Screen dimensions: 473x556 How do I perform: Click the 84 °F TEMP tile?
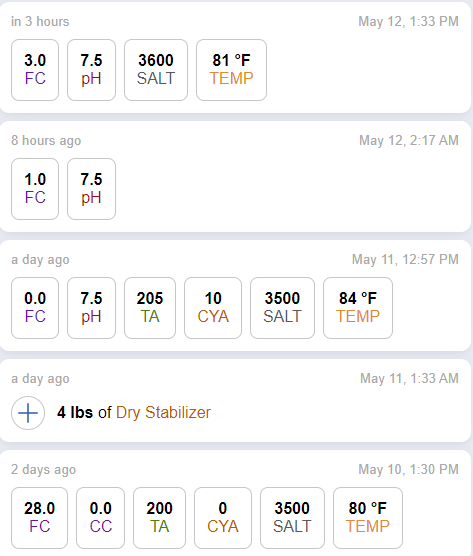coord(358,308)
